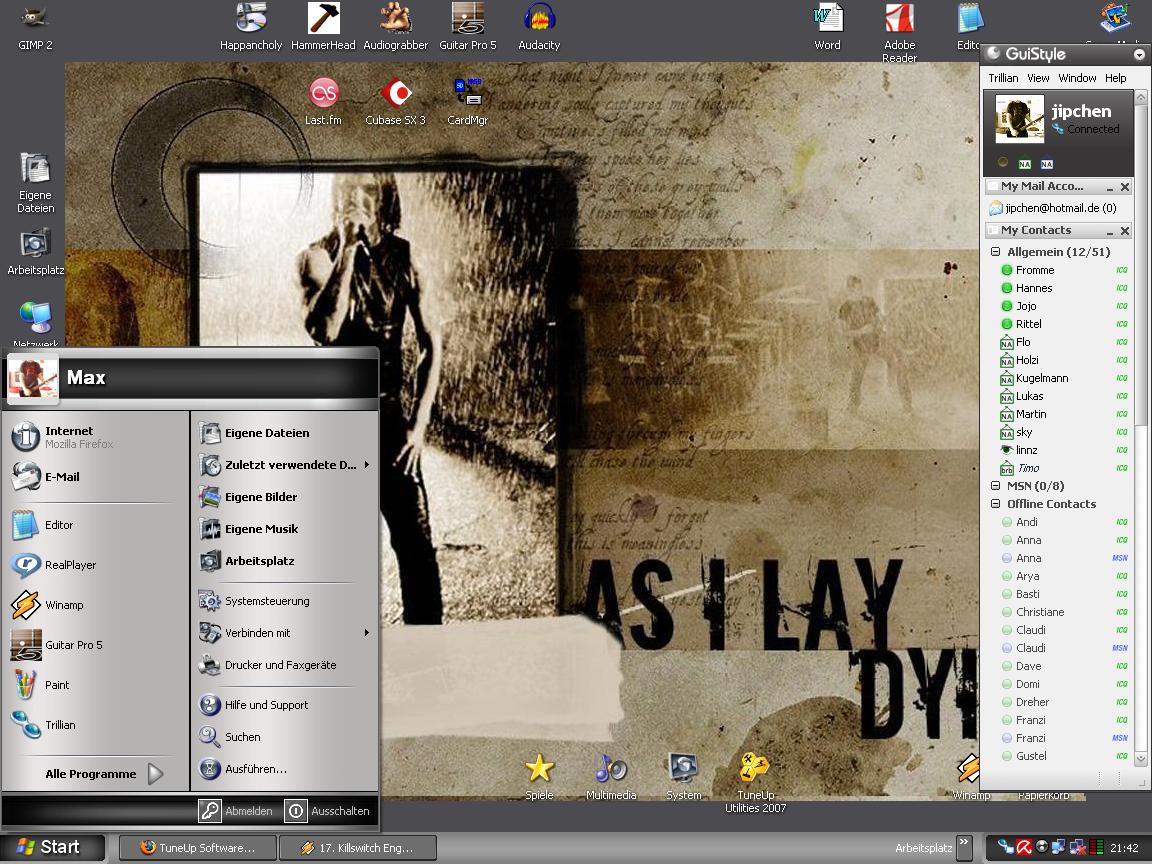
Task: Select the CardMgr desktop icon
Action: point(467,101)
